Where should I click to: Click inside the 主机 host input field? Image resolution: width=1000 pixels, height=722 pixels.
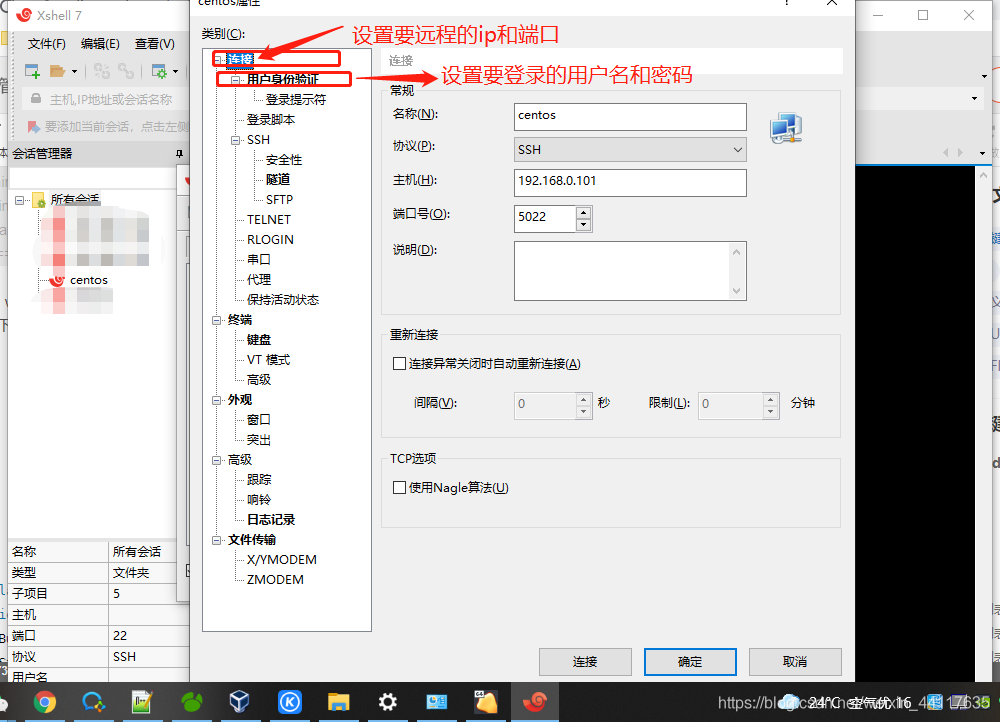tap(630, 183)
